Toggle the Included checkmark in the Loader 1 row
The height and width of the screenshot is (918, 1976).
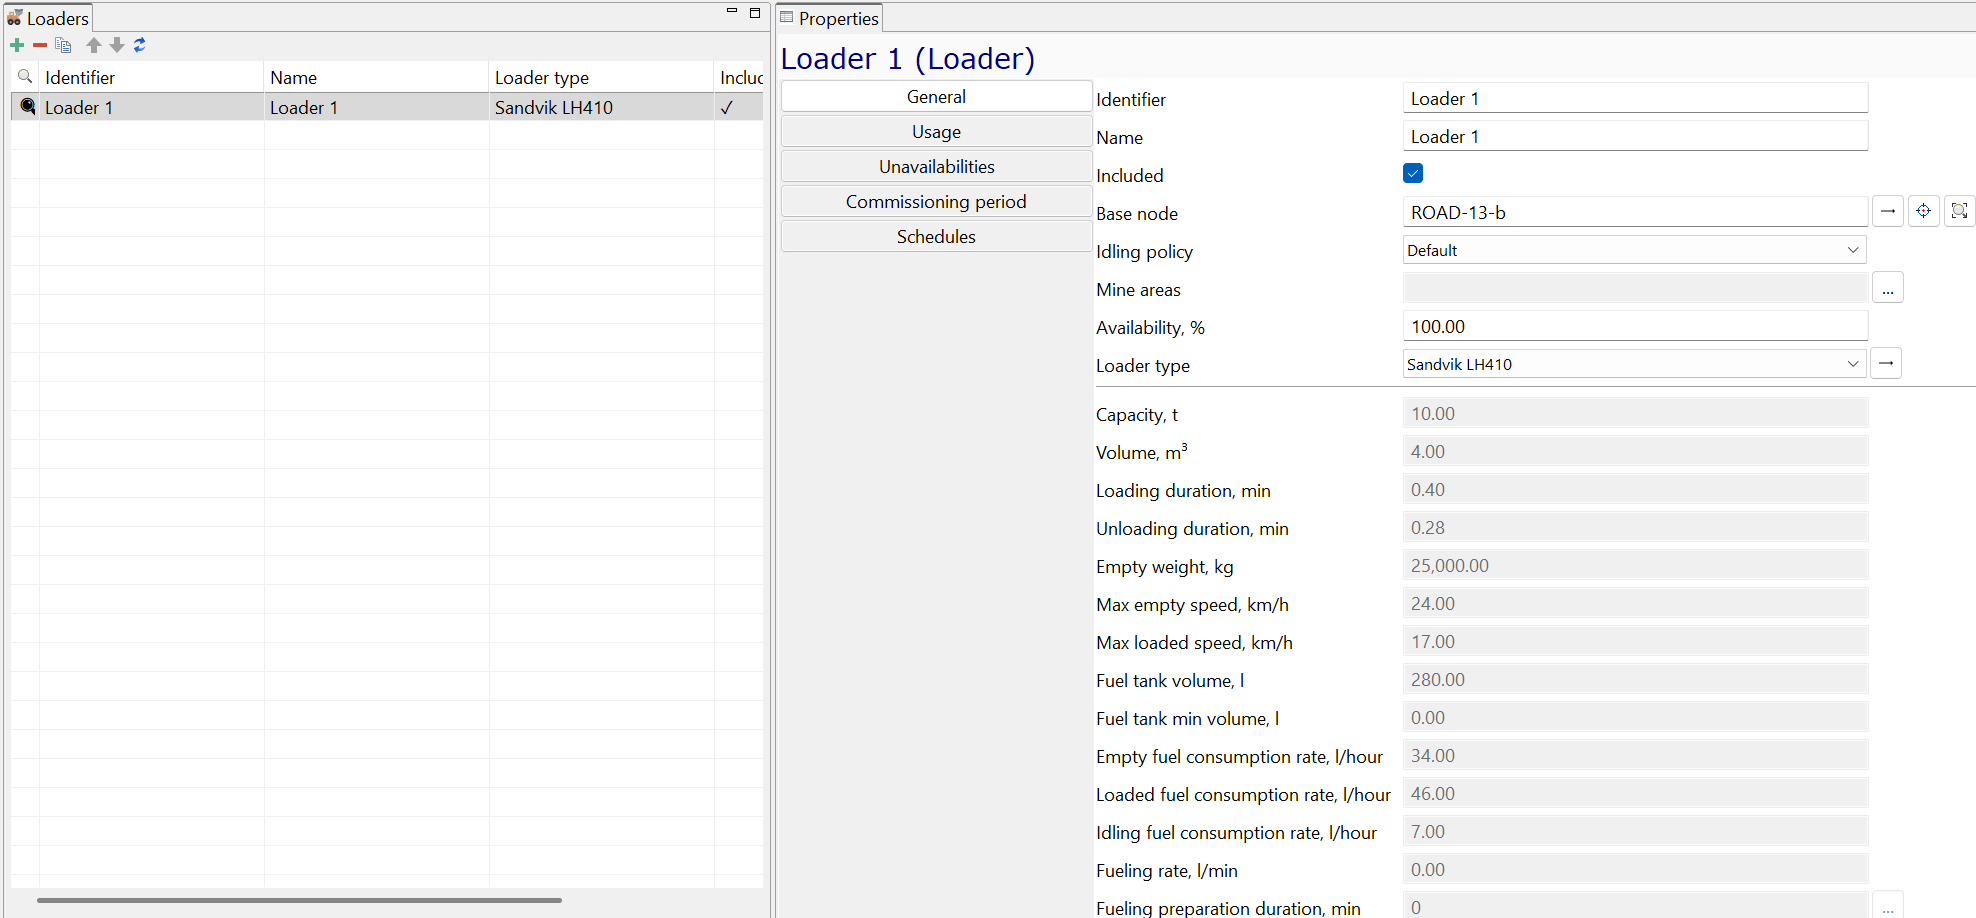(x=727, y=107)
